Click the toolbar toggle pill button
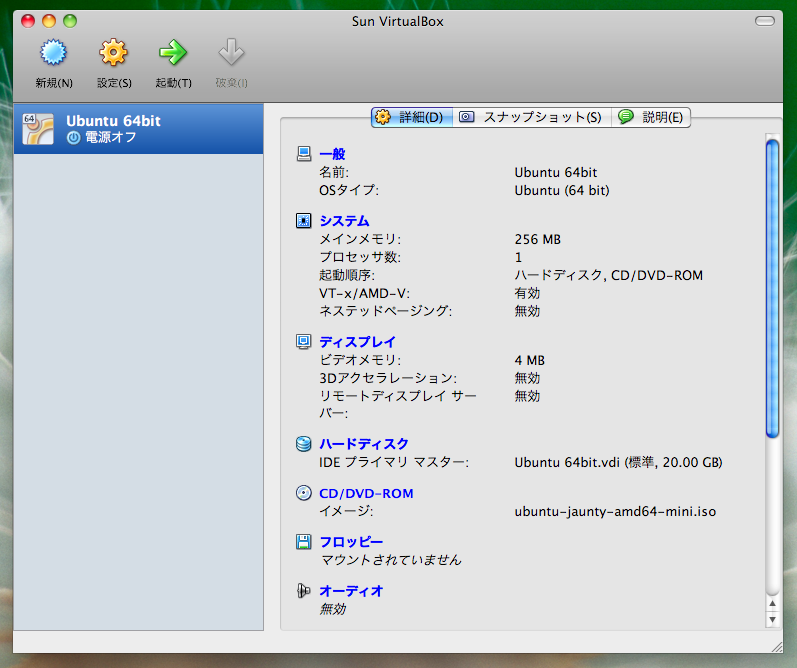 click(764, 21)
